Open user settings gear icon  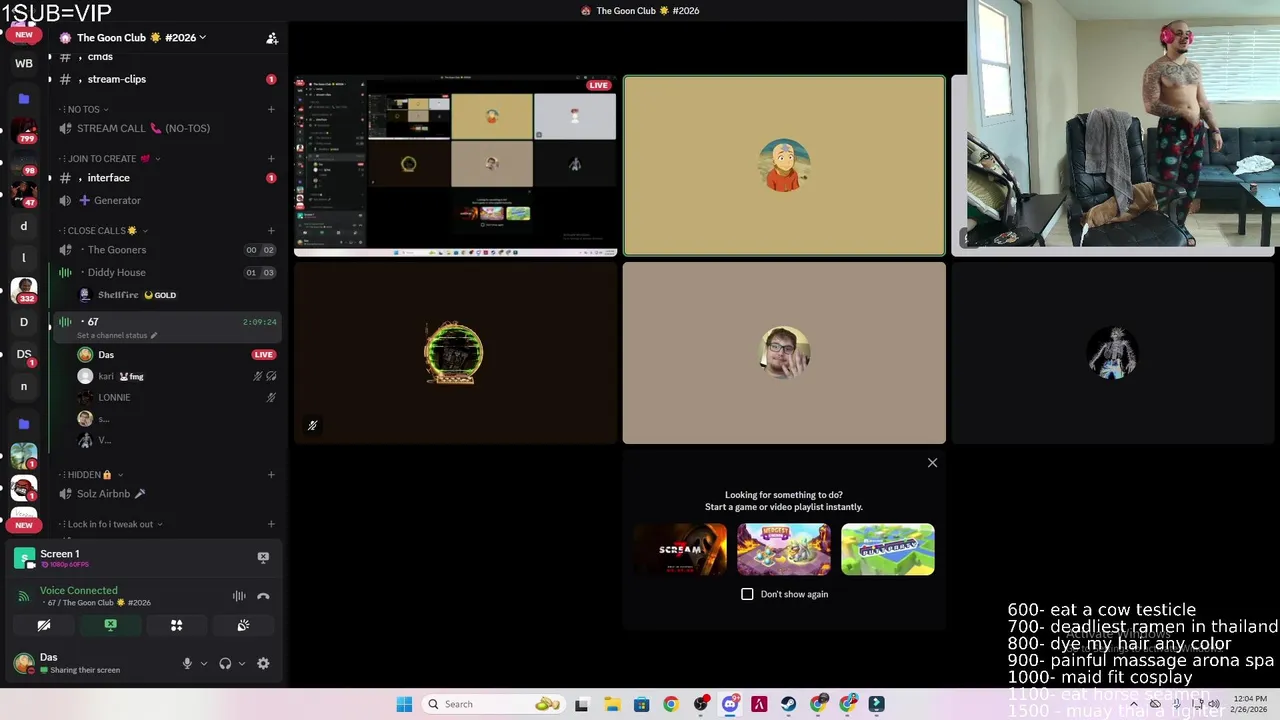[x=263, y=663]
